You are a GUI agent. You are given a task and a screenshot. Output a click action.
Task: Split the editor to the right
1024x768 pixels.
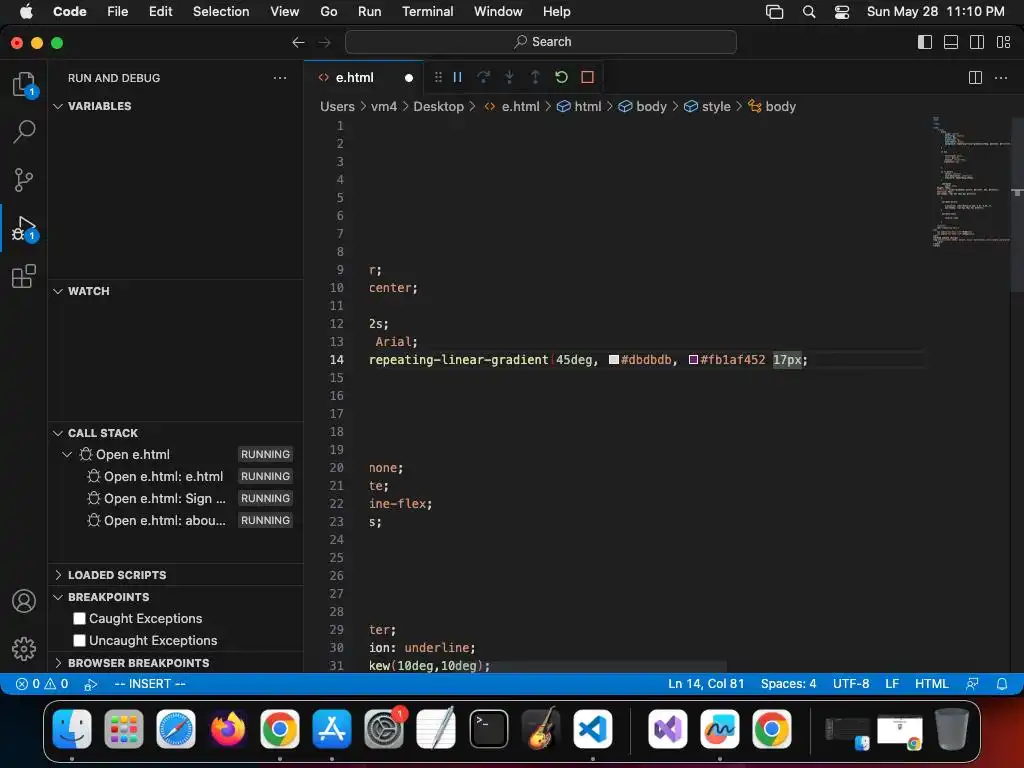coord(975,78)
